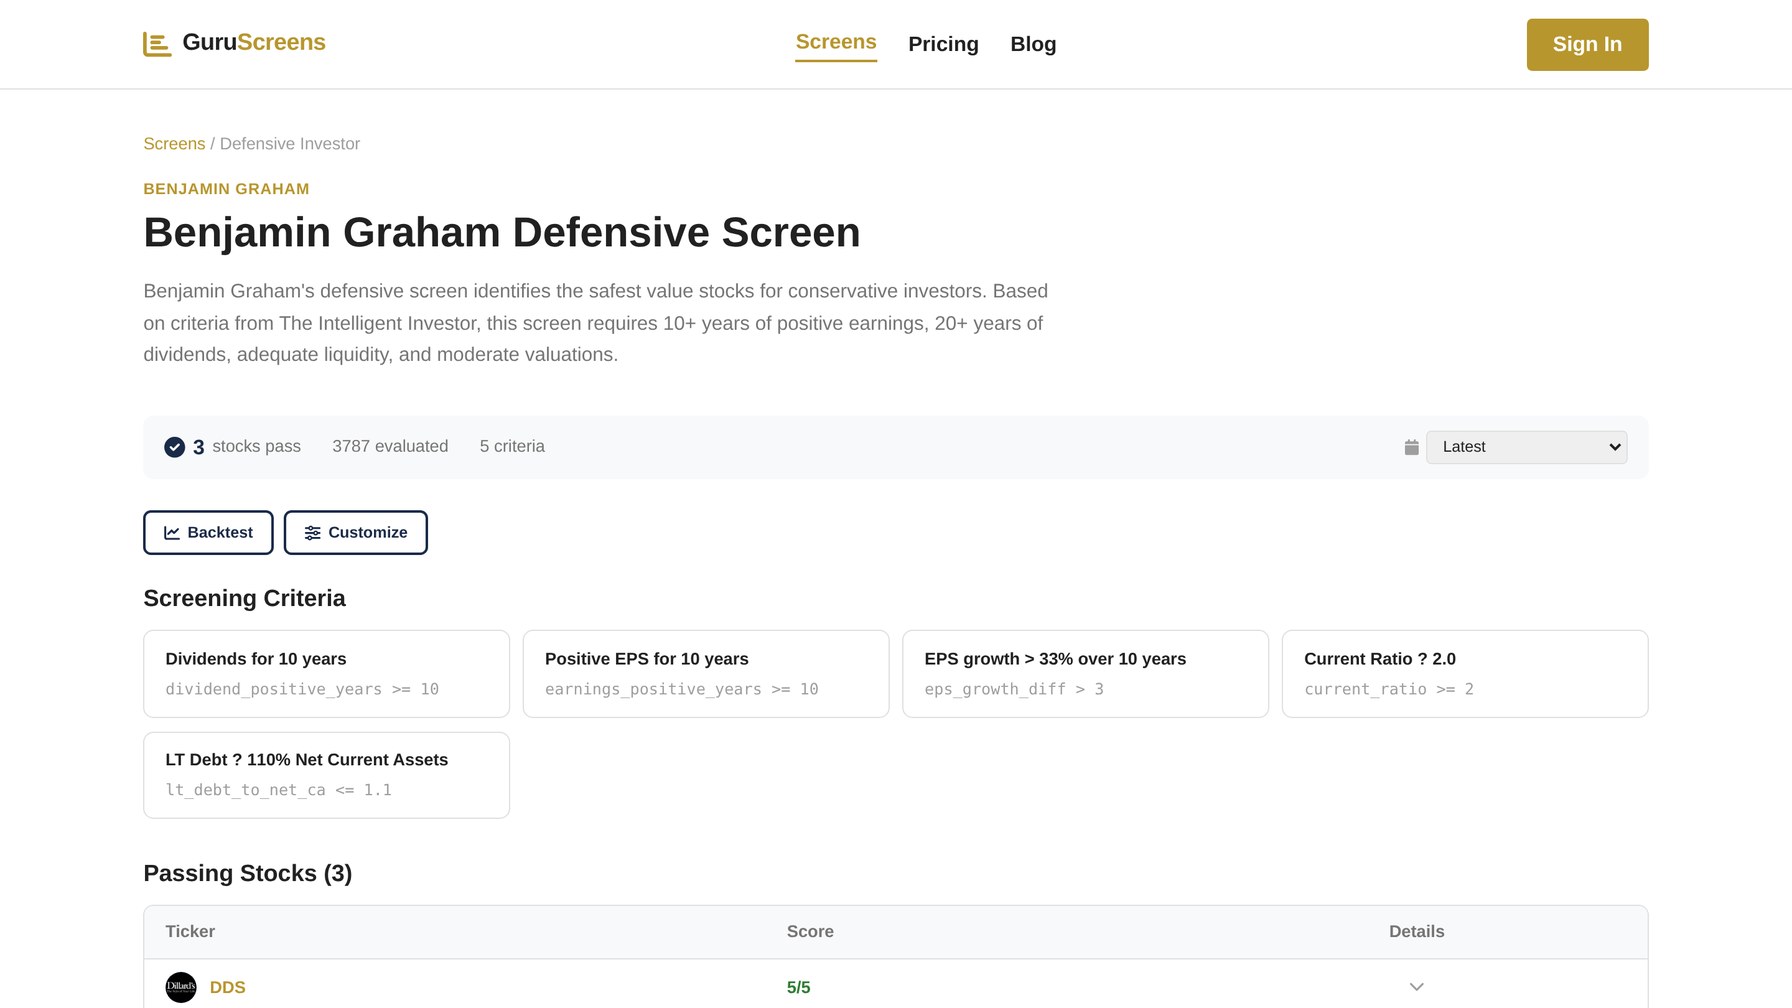Select the Dividends for 10 years card
The width and height of the screenshot is (1792, 1008).
coord(326,673)
